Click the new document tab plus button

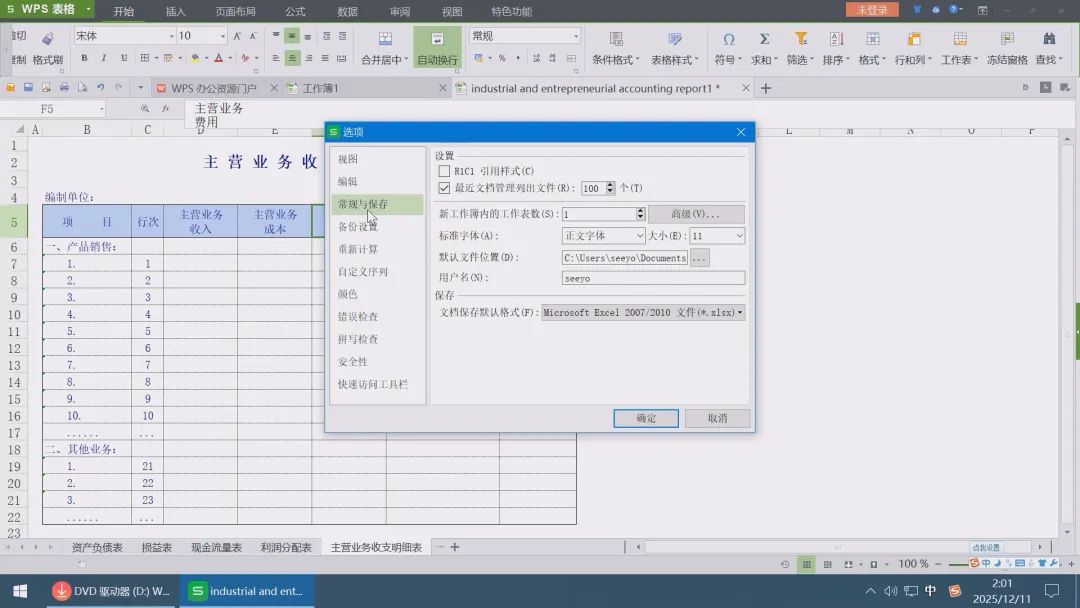[x=766, y=88]
